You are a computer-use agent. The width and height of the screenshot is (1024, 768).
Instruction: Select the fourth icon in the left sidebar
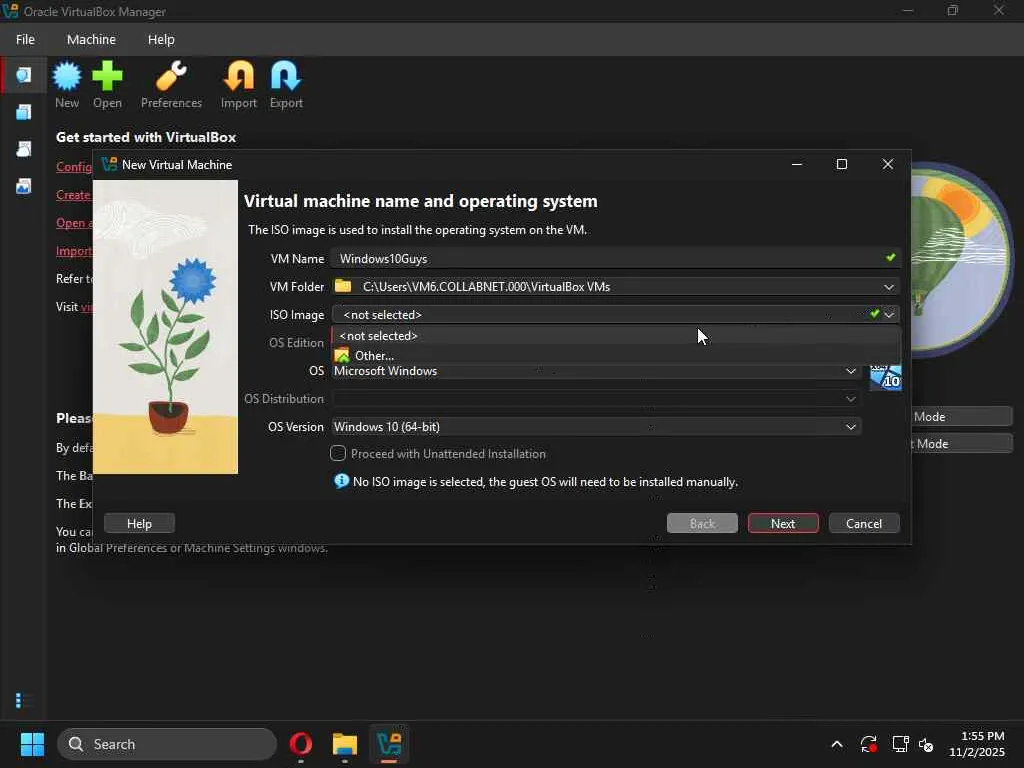(24, 187)
